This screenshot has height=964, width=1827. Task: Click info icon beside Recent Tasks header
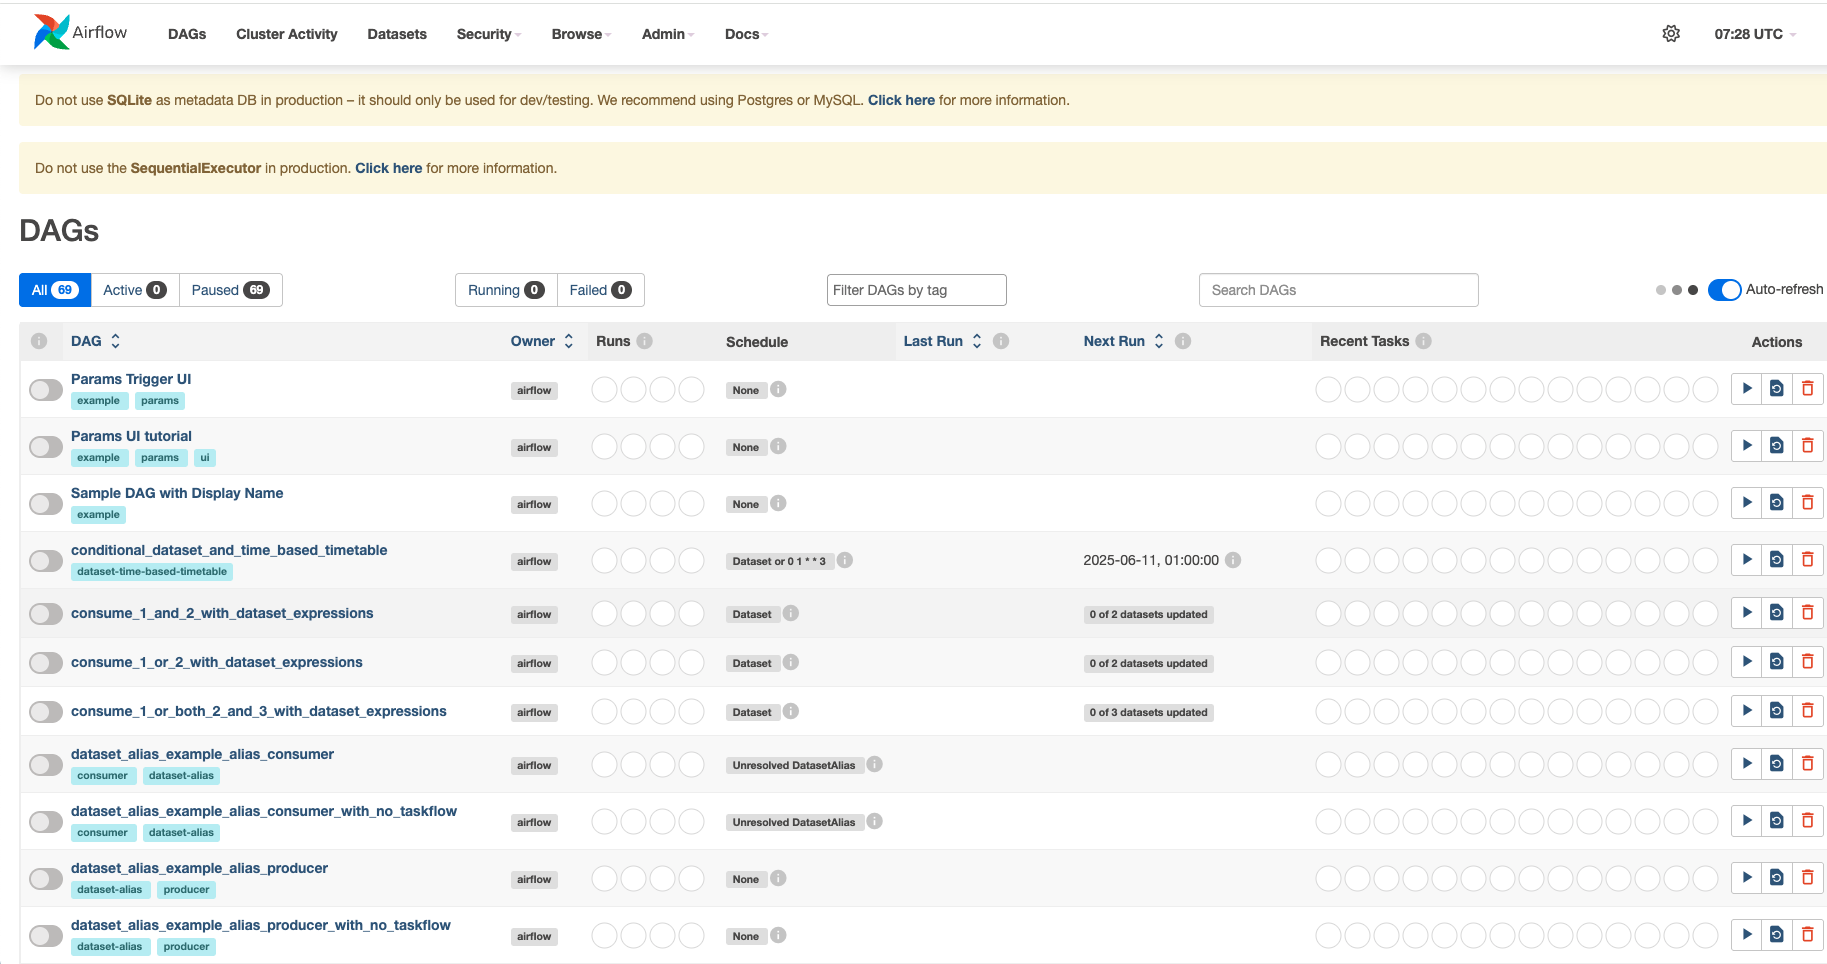(x=1424, y=341)
